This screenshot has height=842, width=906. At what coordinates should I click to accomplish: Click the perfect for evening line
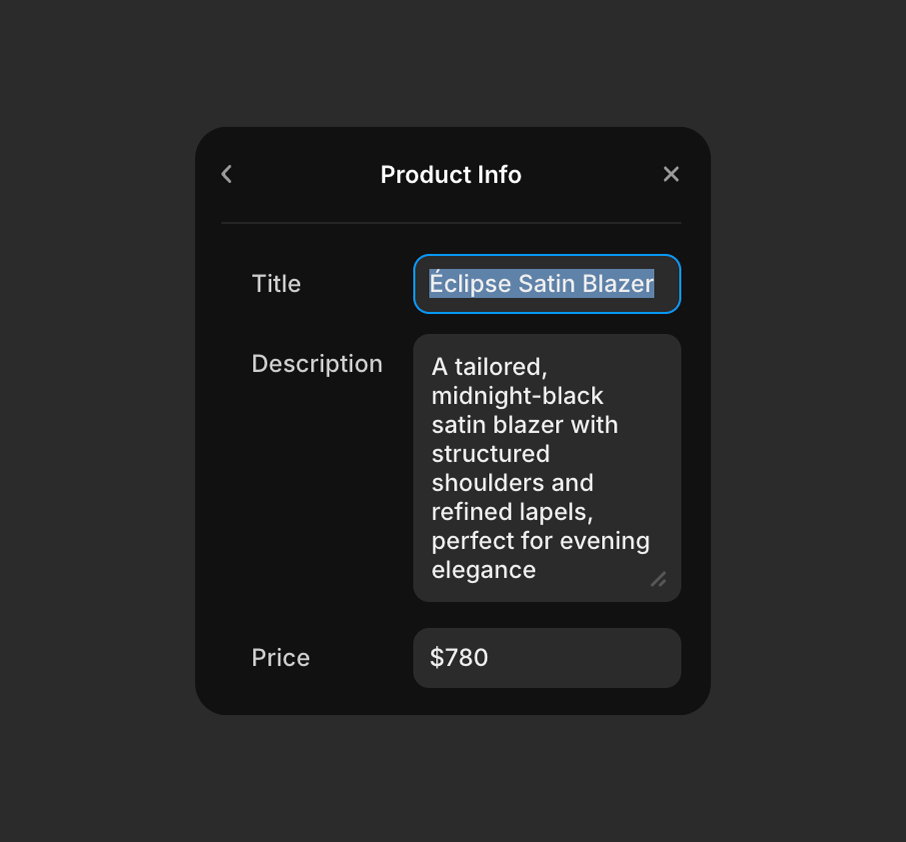tap(540, 541)
